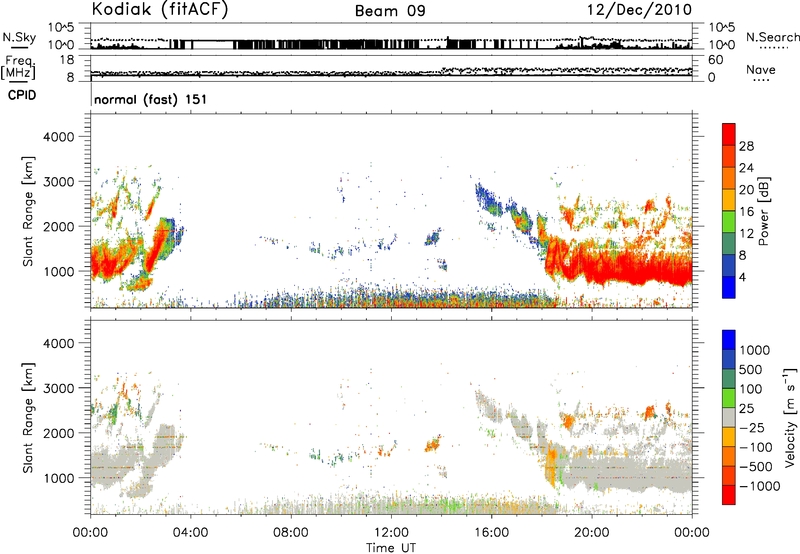Click the 'Freq. [MHz]' axis label

pyautogui.click(x=19, y=68)
